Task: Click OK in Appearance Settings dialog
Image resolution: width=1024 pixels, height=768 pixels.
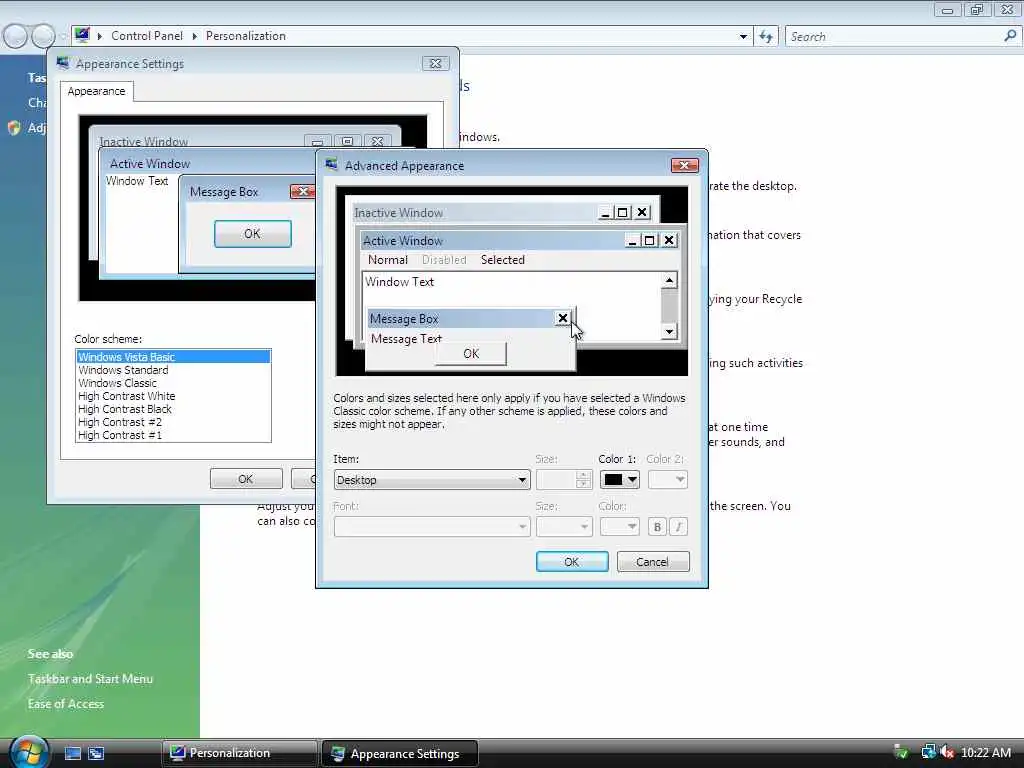Action: coord(246,479)
